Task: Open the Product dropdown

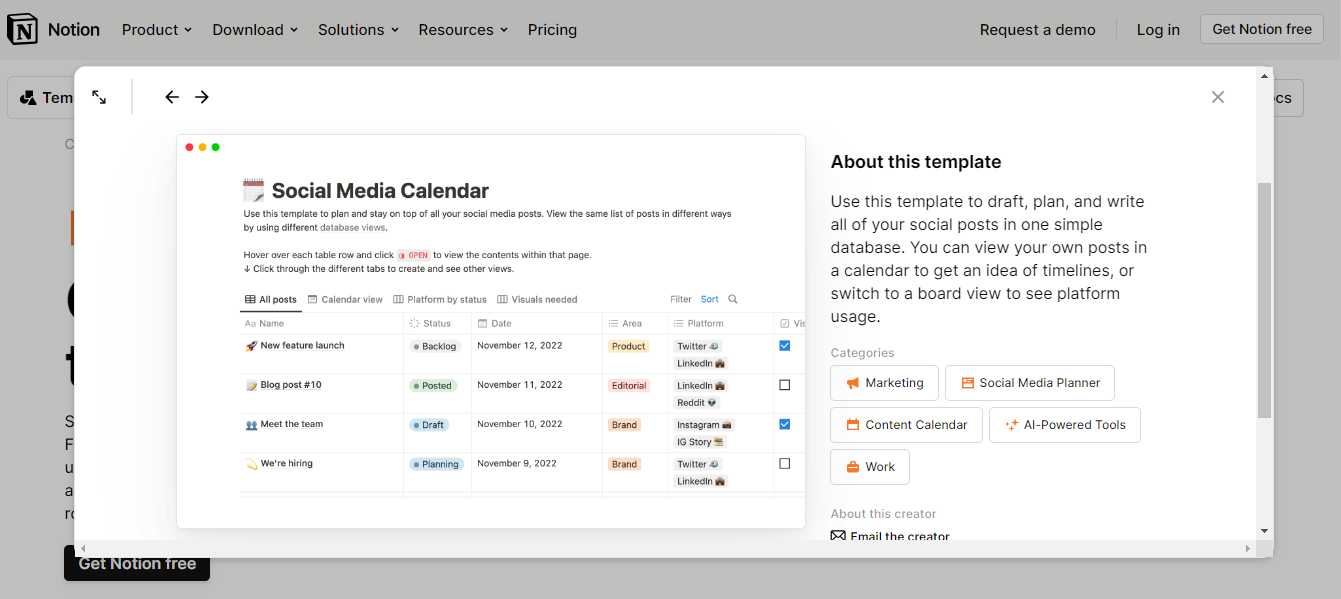Action: point(156,29)
